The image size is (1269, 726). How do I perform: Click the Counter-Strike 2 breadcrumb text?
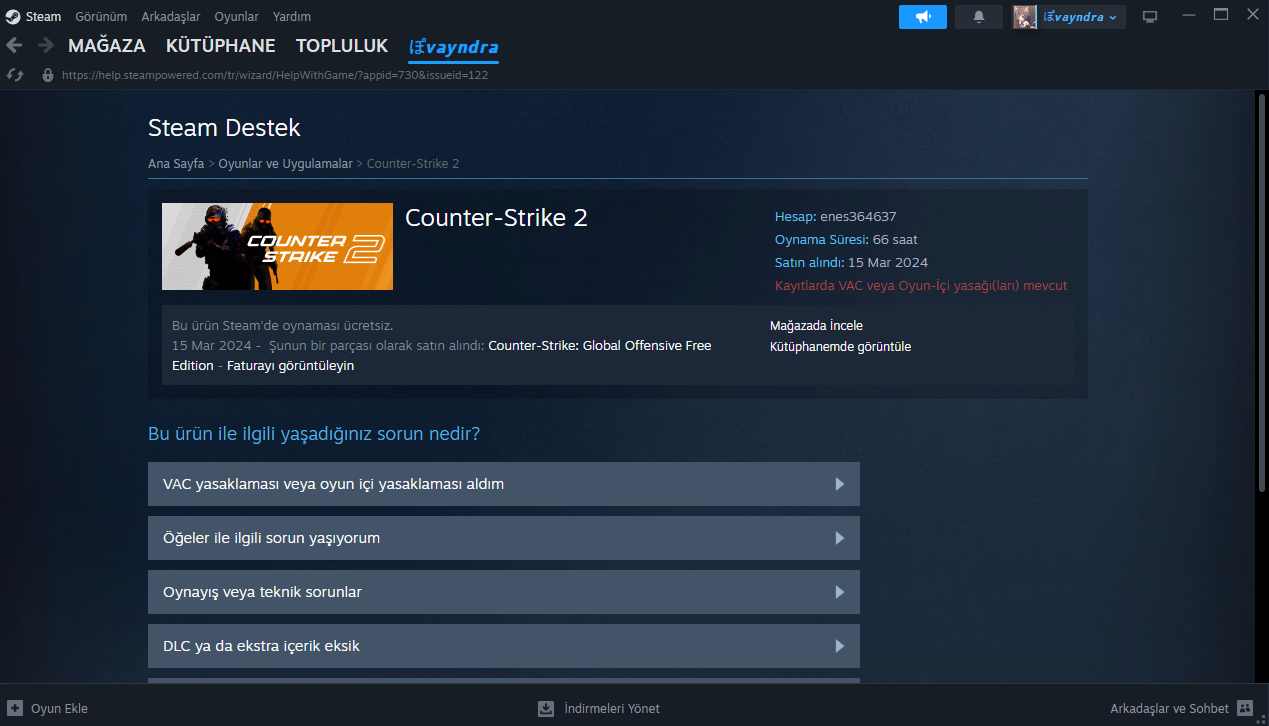click(x=413, y=163)
